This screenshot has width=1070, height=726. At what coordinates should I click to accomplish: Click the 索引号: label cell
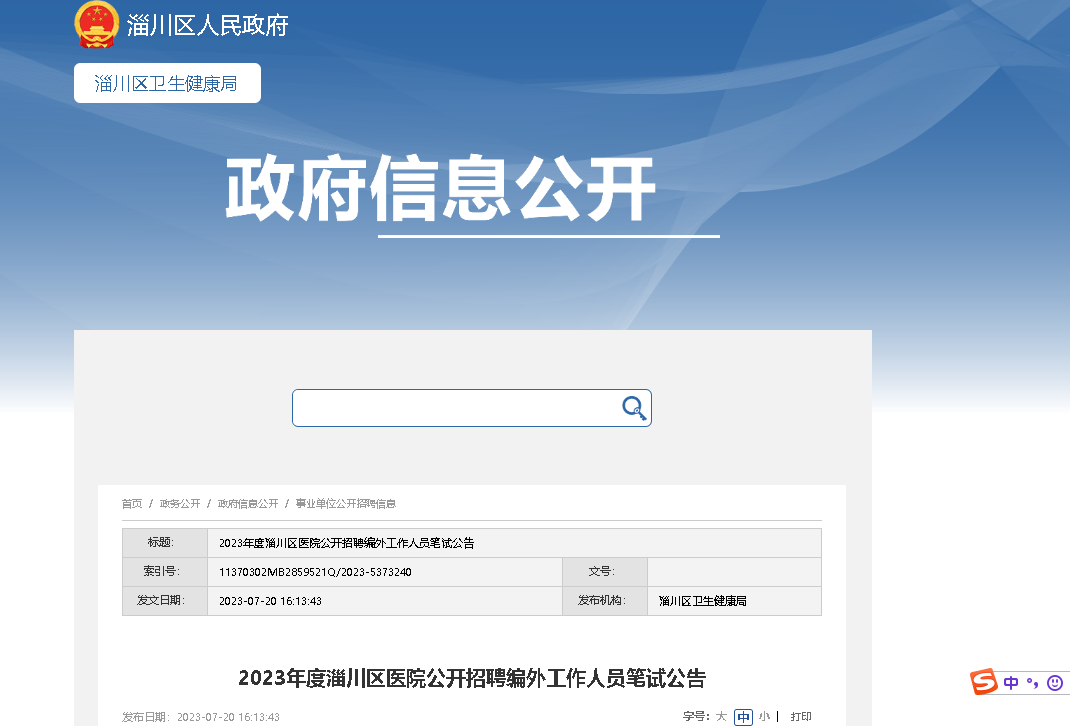[x=165, y=572]
